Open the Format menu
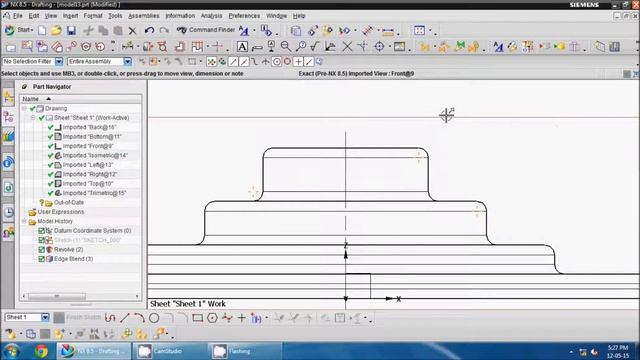640x360 pixels. pos(93,16)
